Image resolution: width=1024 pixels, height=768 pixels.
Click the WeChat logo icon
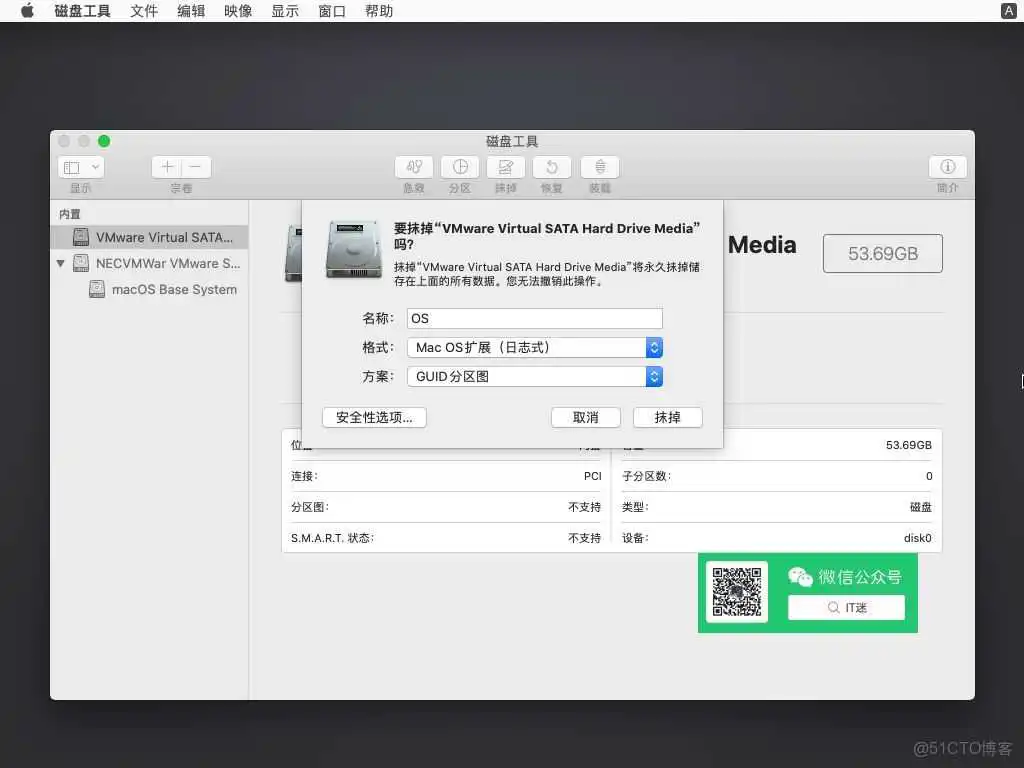click(800, 577)
